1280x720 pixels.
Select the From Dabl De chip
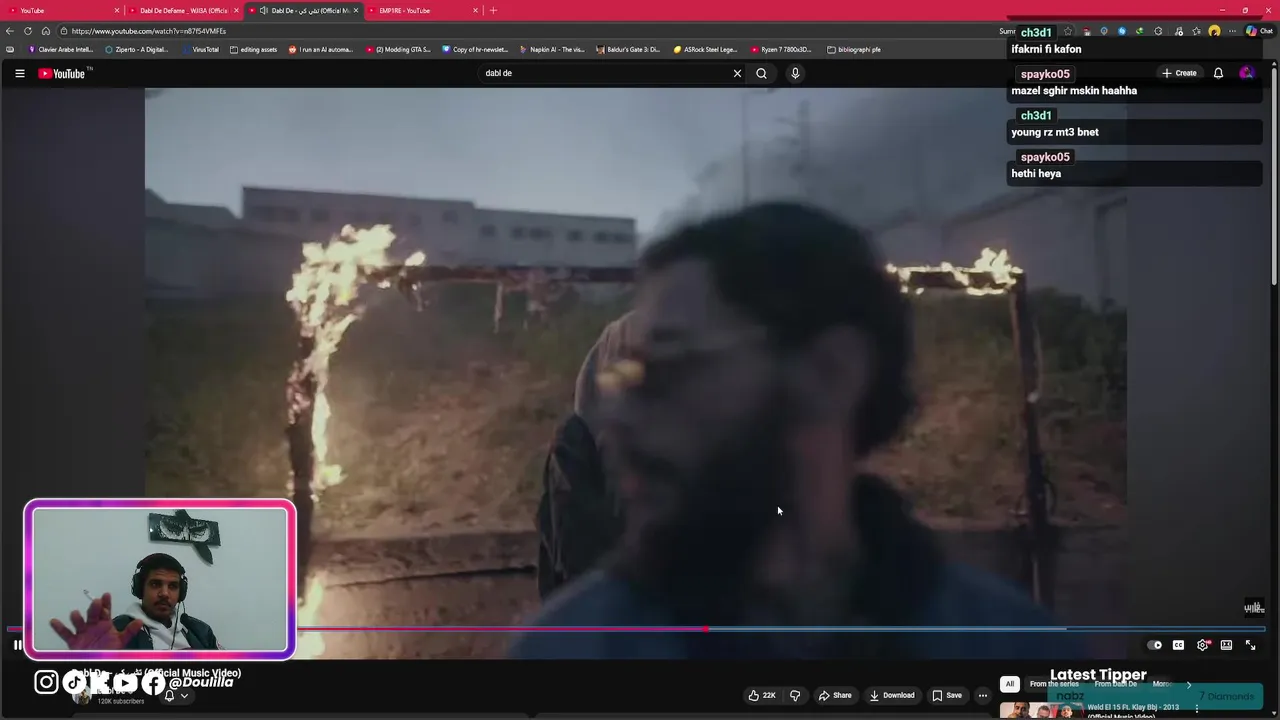tap(1116, 684)
